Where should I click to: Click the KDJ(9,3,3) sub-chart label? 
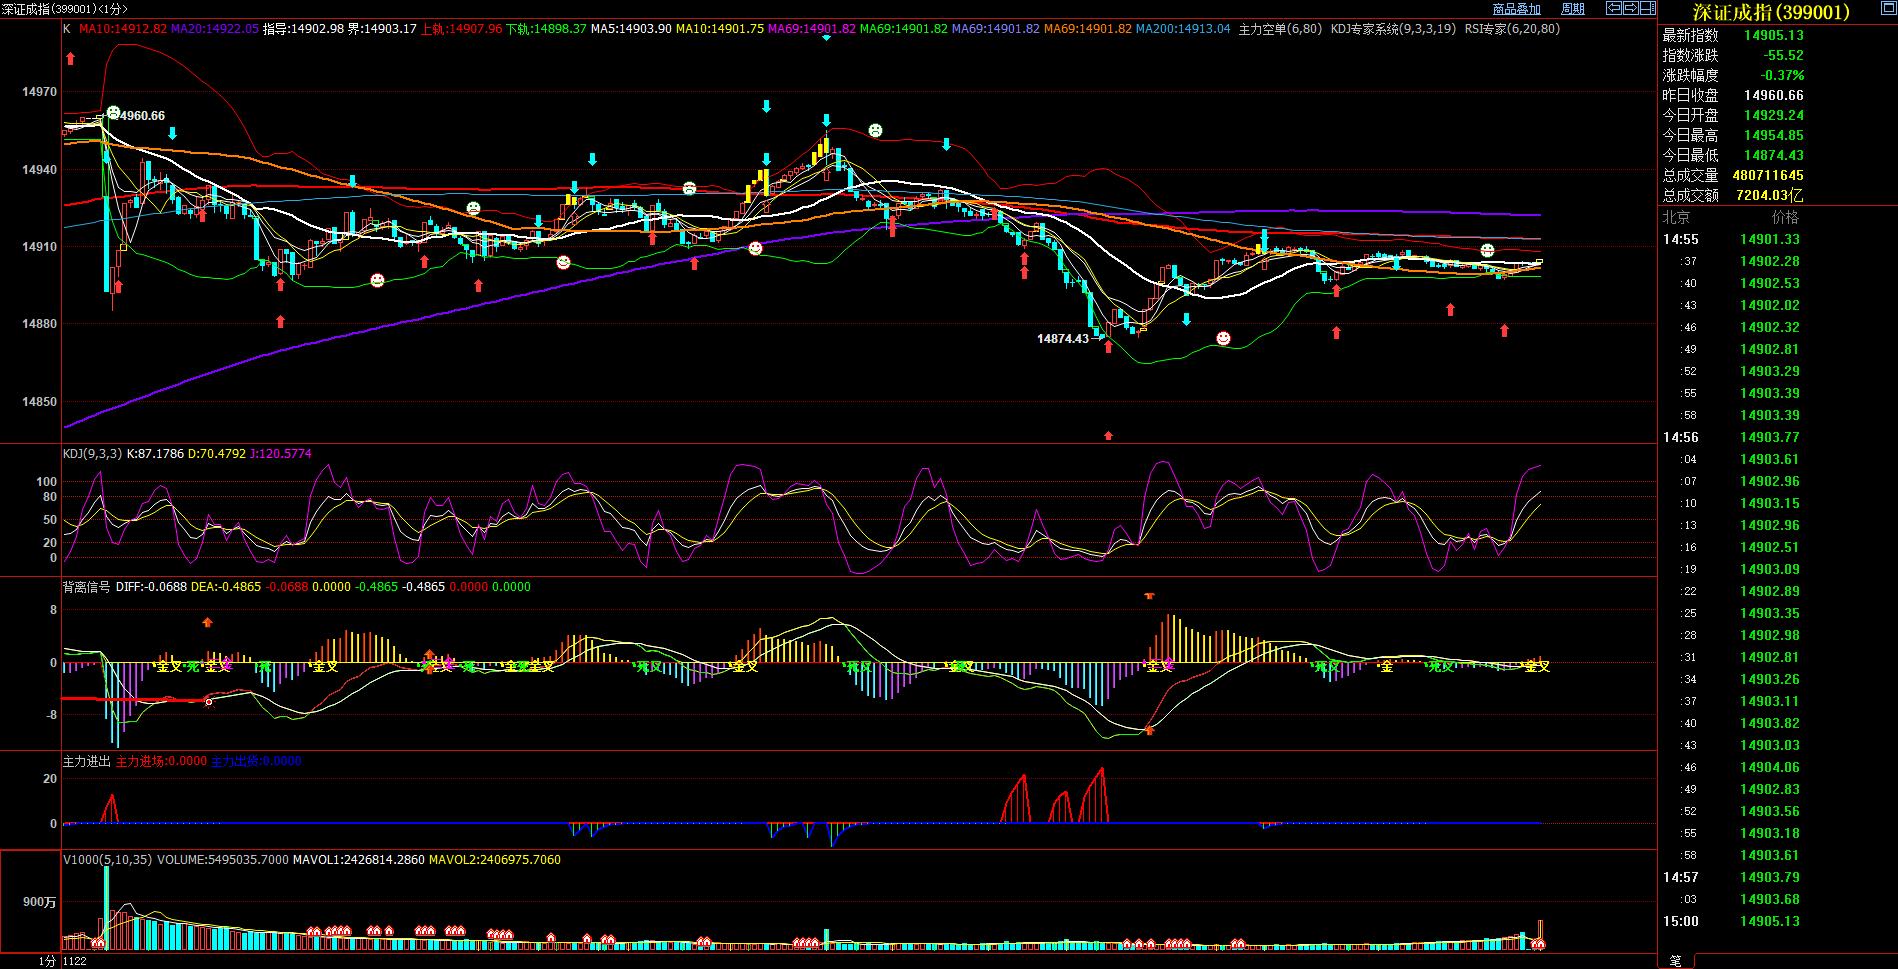(93, 454)
